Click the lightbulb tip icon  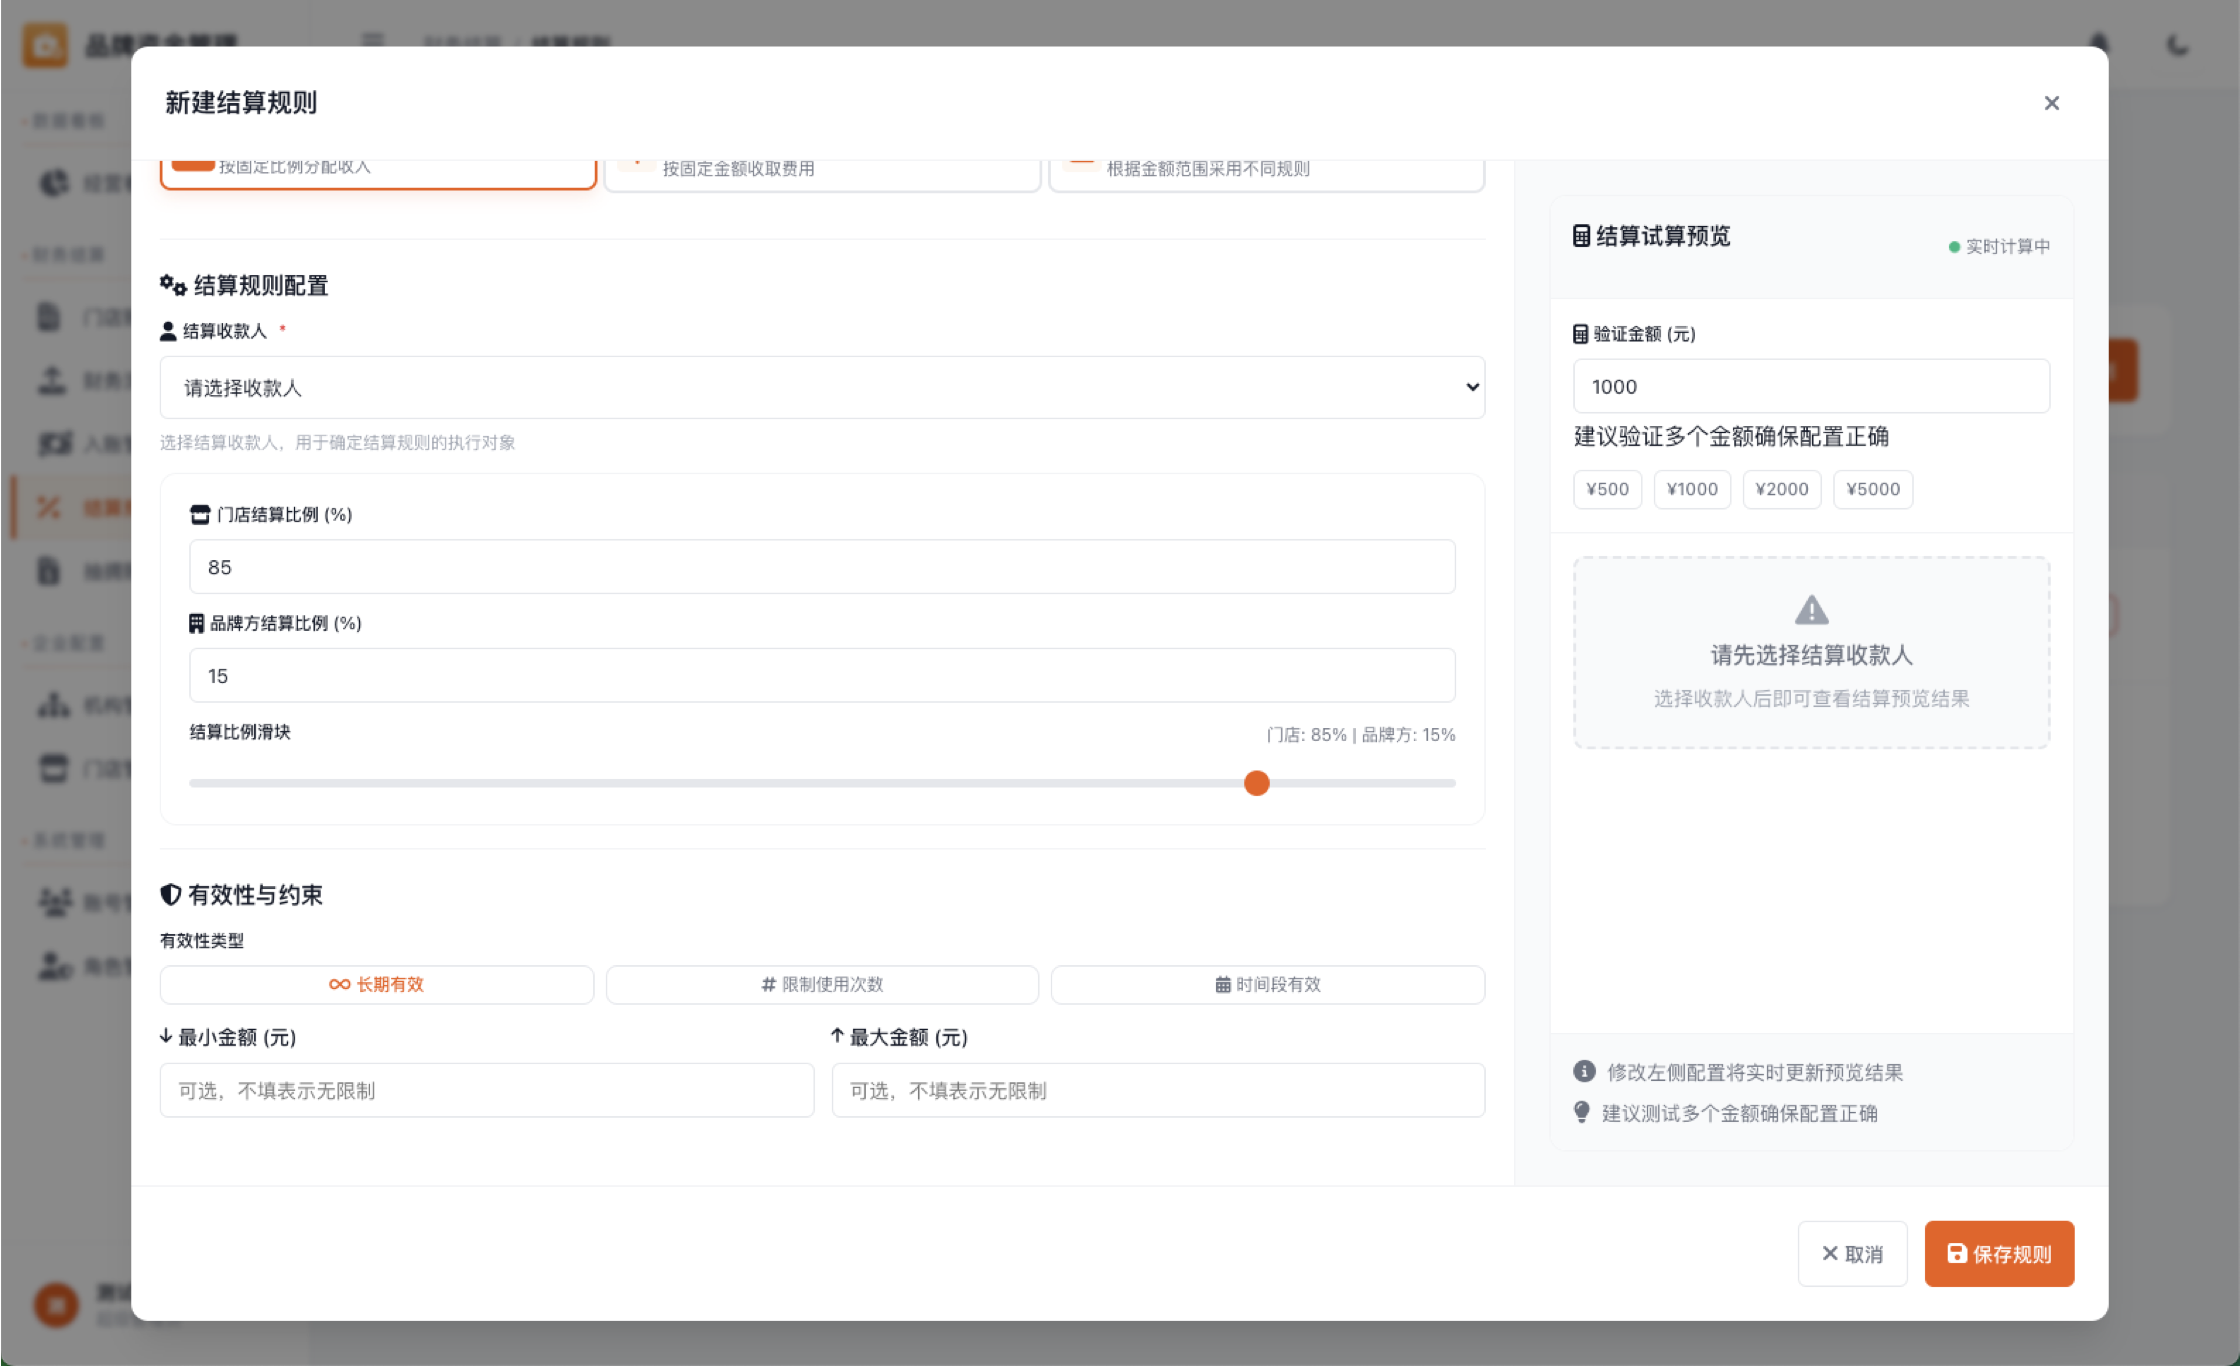coord(1582,1112)
